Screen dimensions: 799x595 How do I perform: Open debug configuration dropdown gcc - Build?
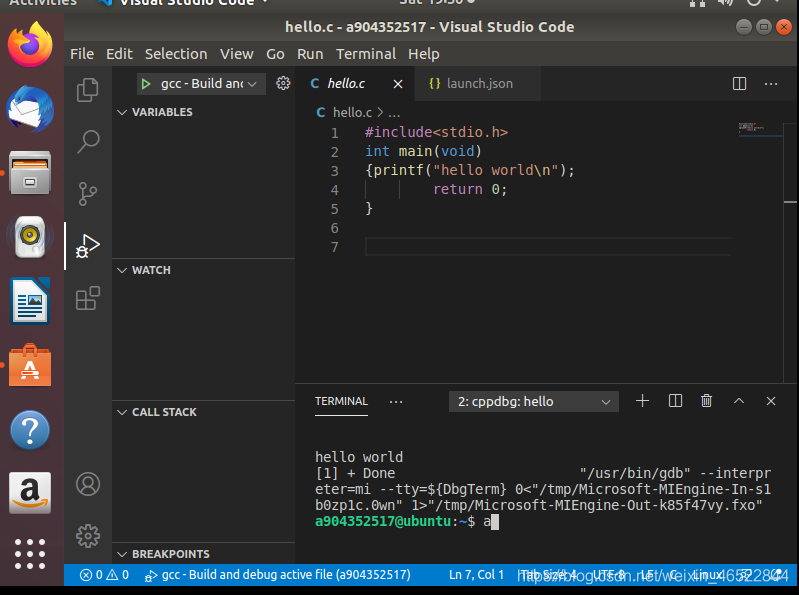[201, 84]
